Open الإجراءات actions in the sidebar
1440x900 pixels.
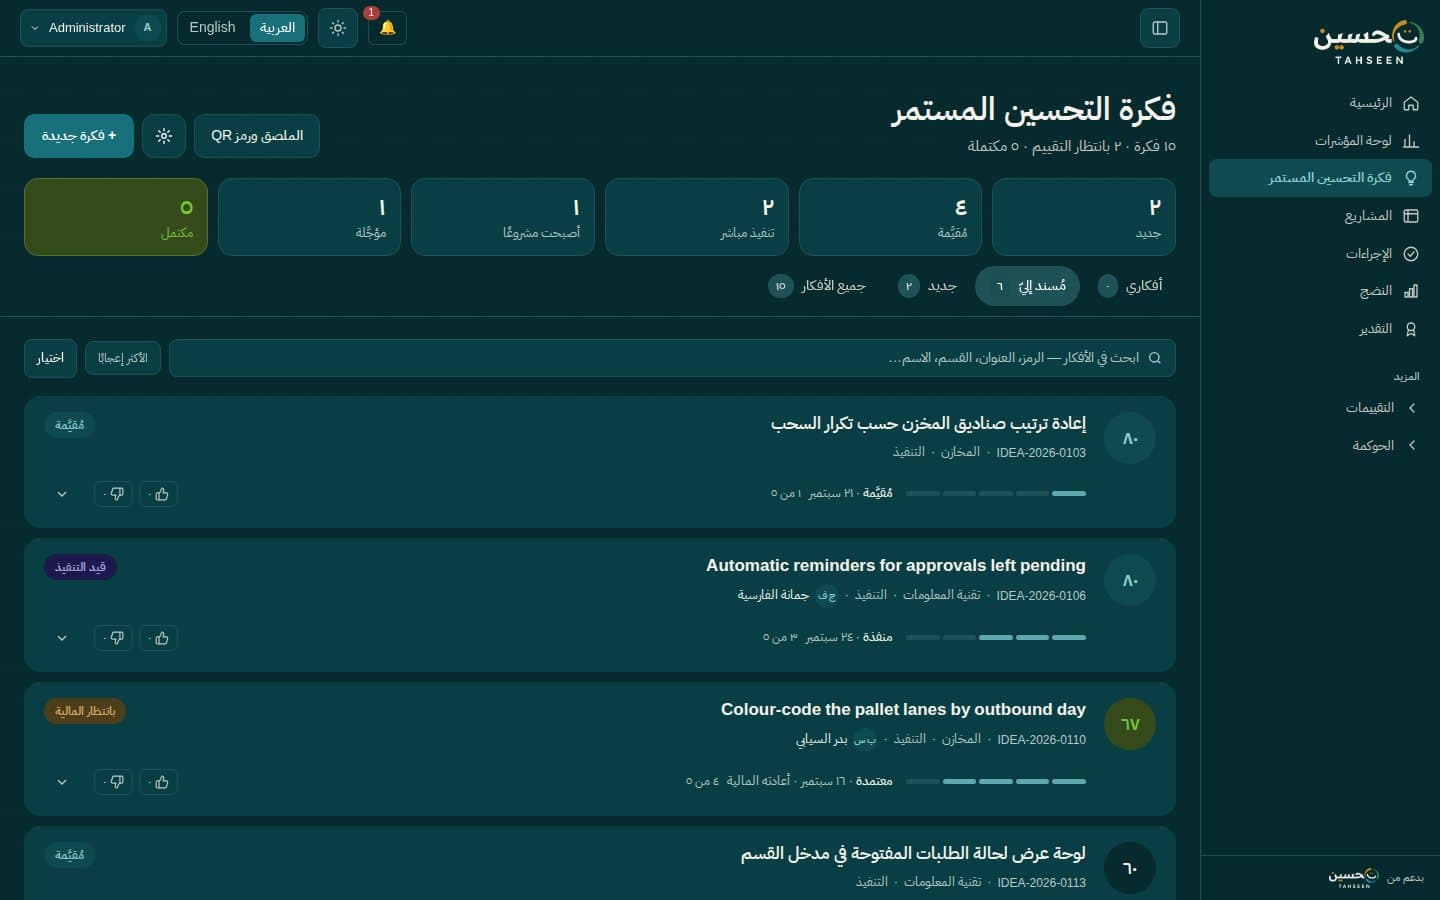click(x=1320, y=254)
